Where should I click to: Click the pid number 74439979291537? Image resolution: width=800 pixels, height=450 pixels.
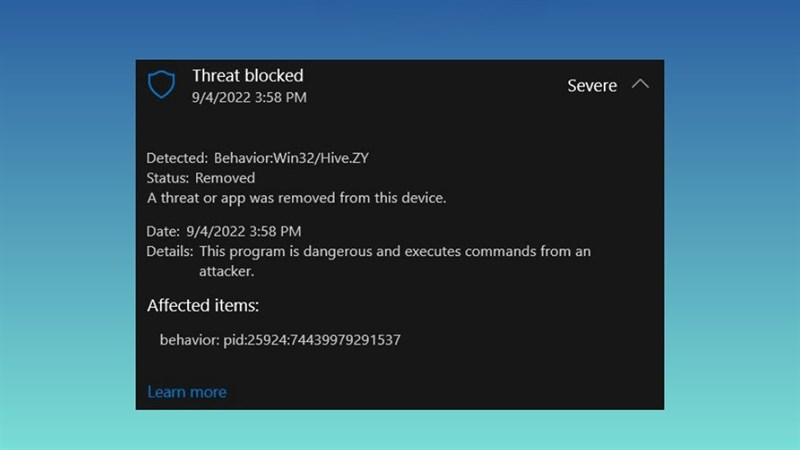[345, 340]
